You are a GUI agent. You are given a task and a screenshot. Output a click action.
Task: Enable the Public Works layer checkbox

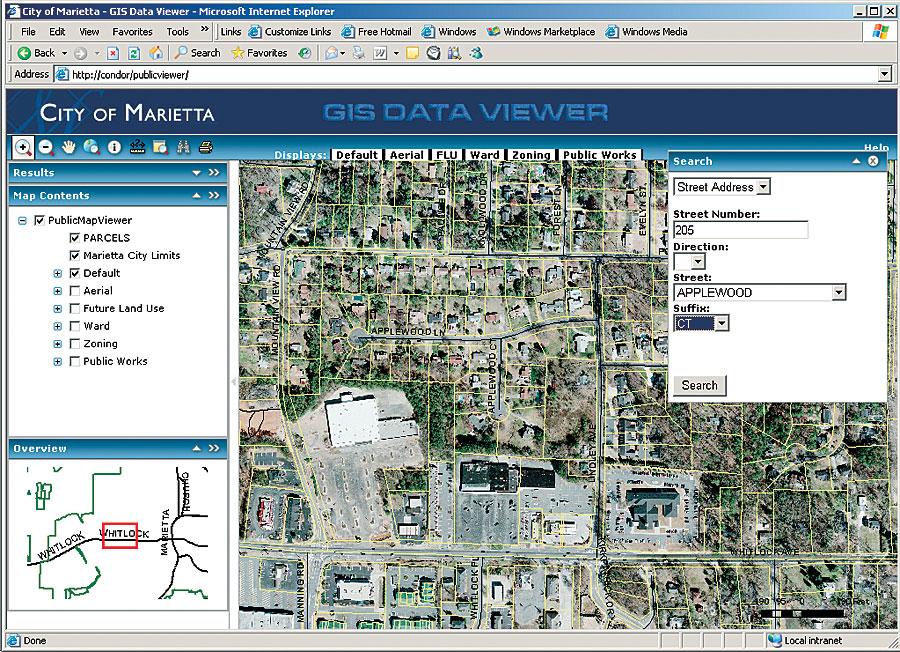(75, 362)
